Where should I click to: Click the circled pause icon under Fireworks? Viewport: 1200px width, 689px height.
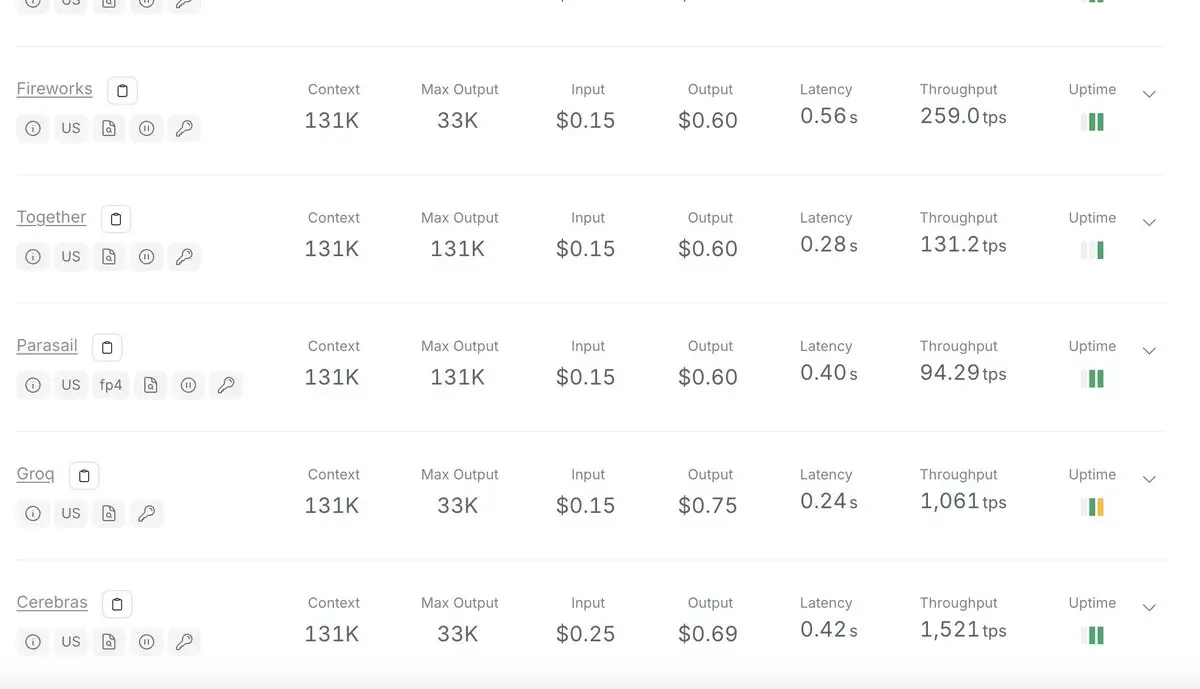pyautogui.click(x=146, y=128)
